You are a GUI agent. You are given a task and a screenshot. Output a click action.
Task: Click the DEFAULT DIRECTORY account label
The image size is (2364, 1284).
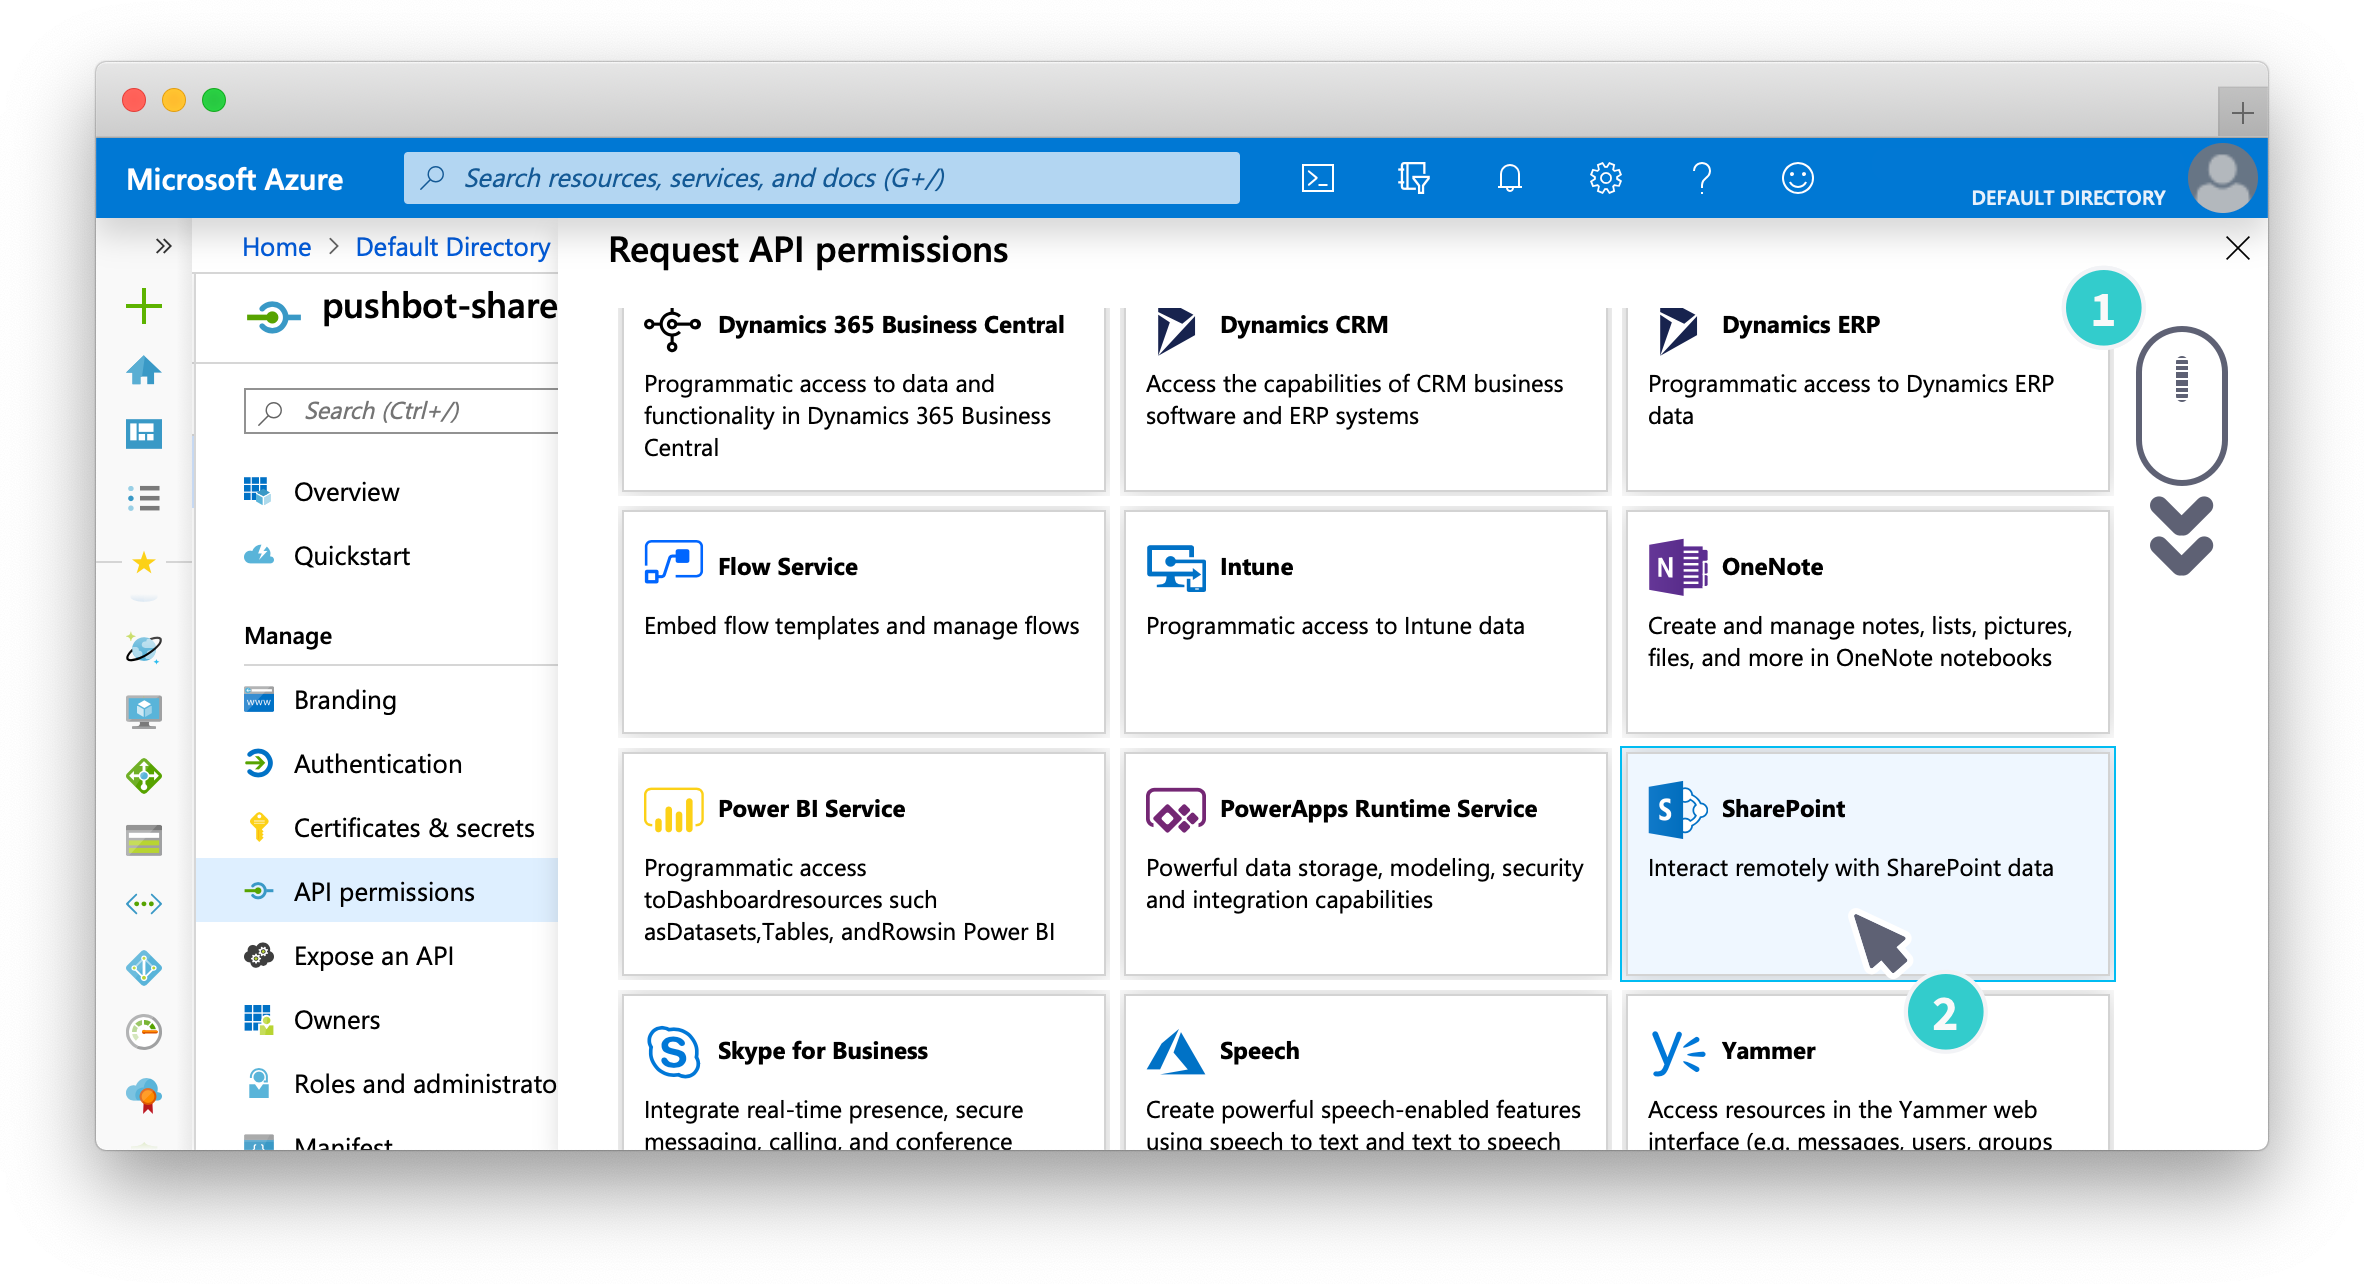pyautogui.click(x=2068, y=198)
